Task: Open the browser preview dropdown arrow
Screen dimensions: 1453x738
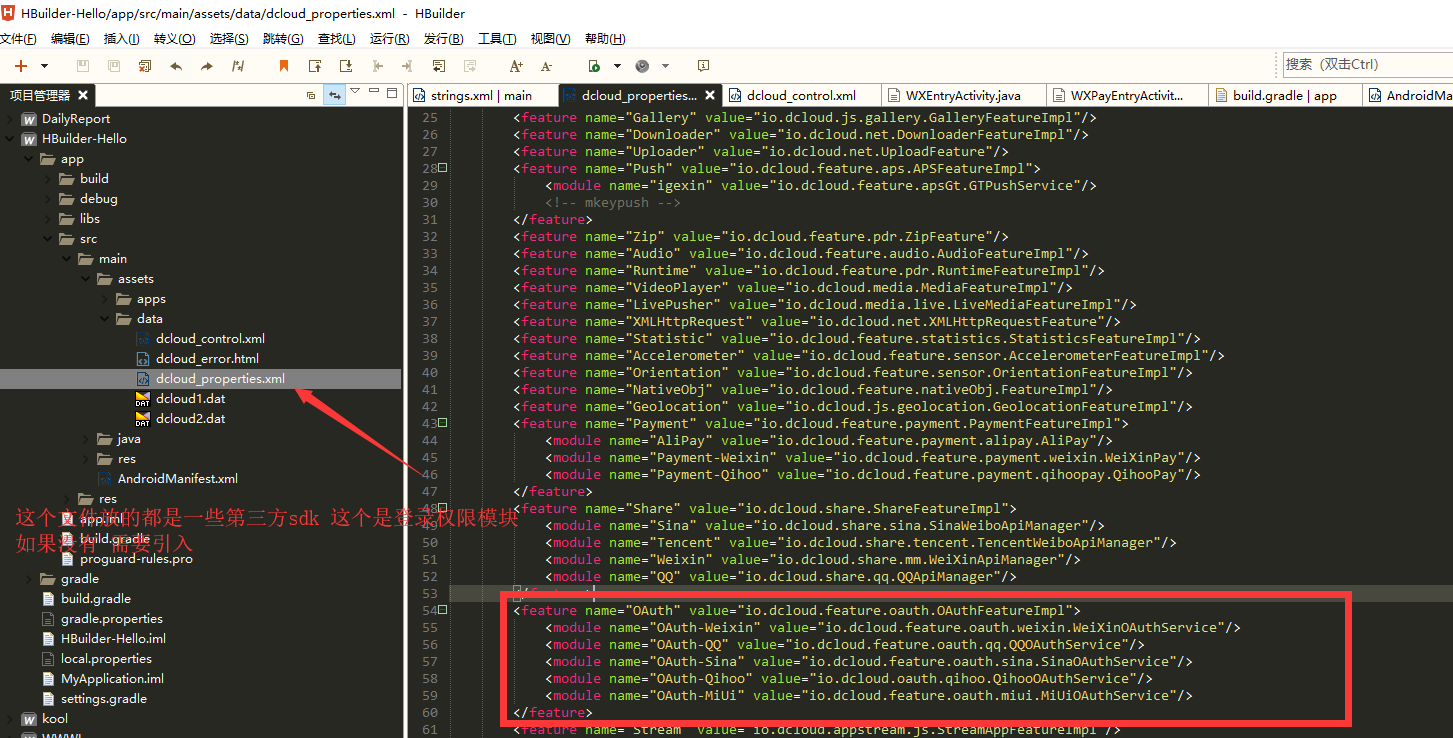Action: tap(664, 66)
